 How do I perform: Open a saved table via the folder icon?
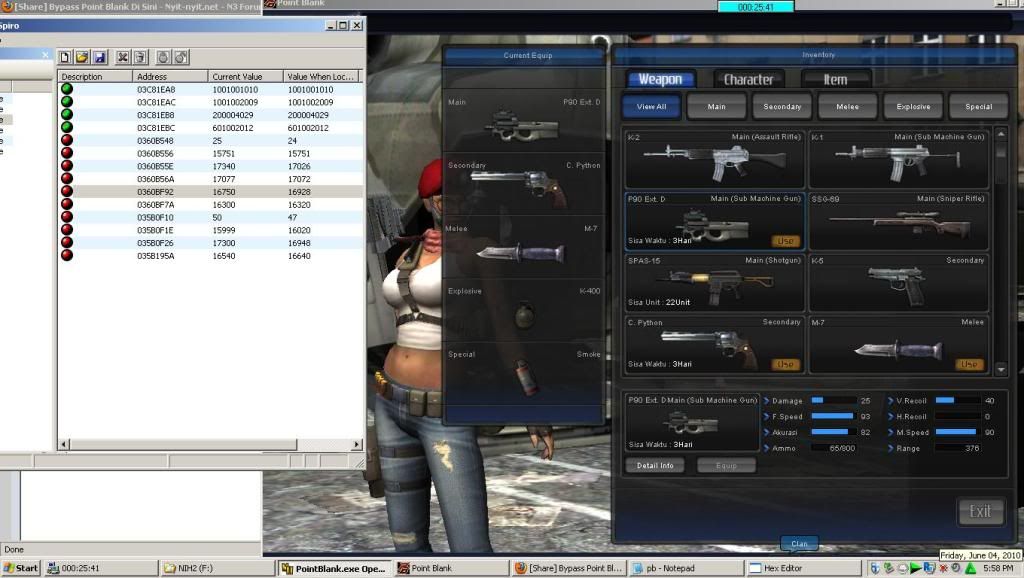[82, 57]
